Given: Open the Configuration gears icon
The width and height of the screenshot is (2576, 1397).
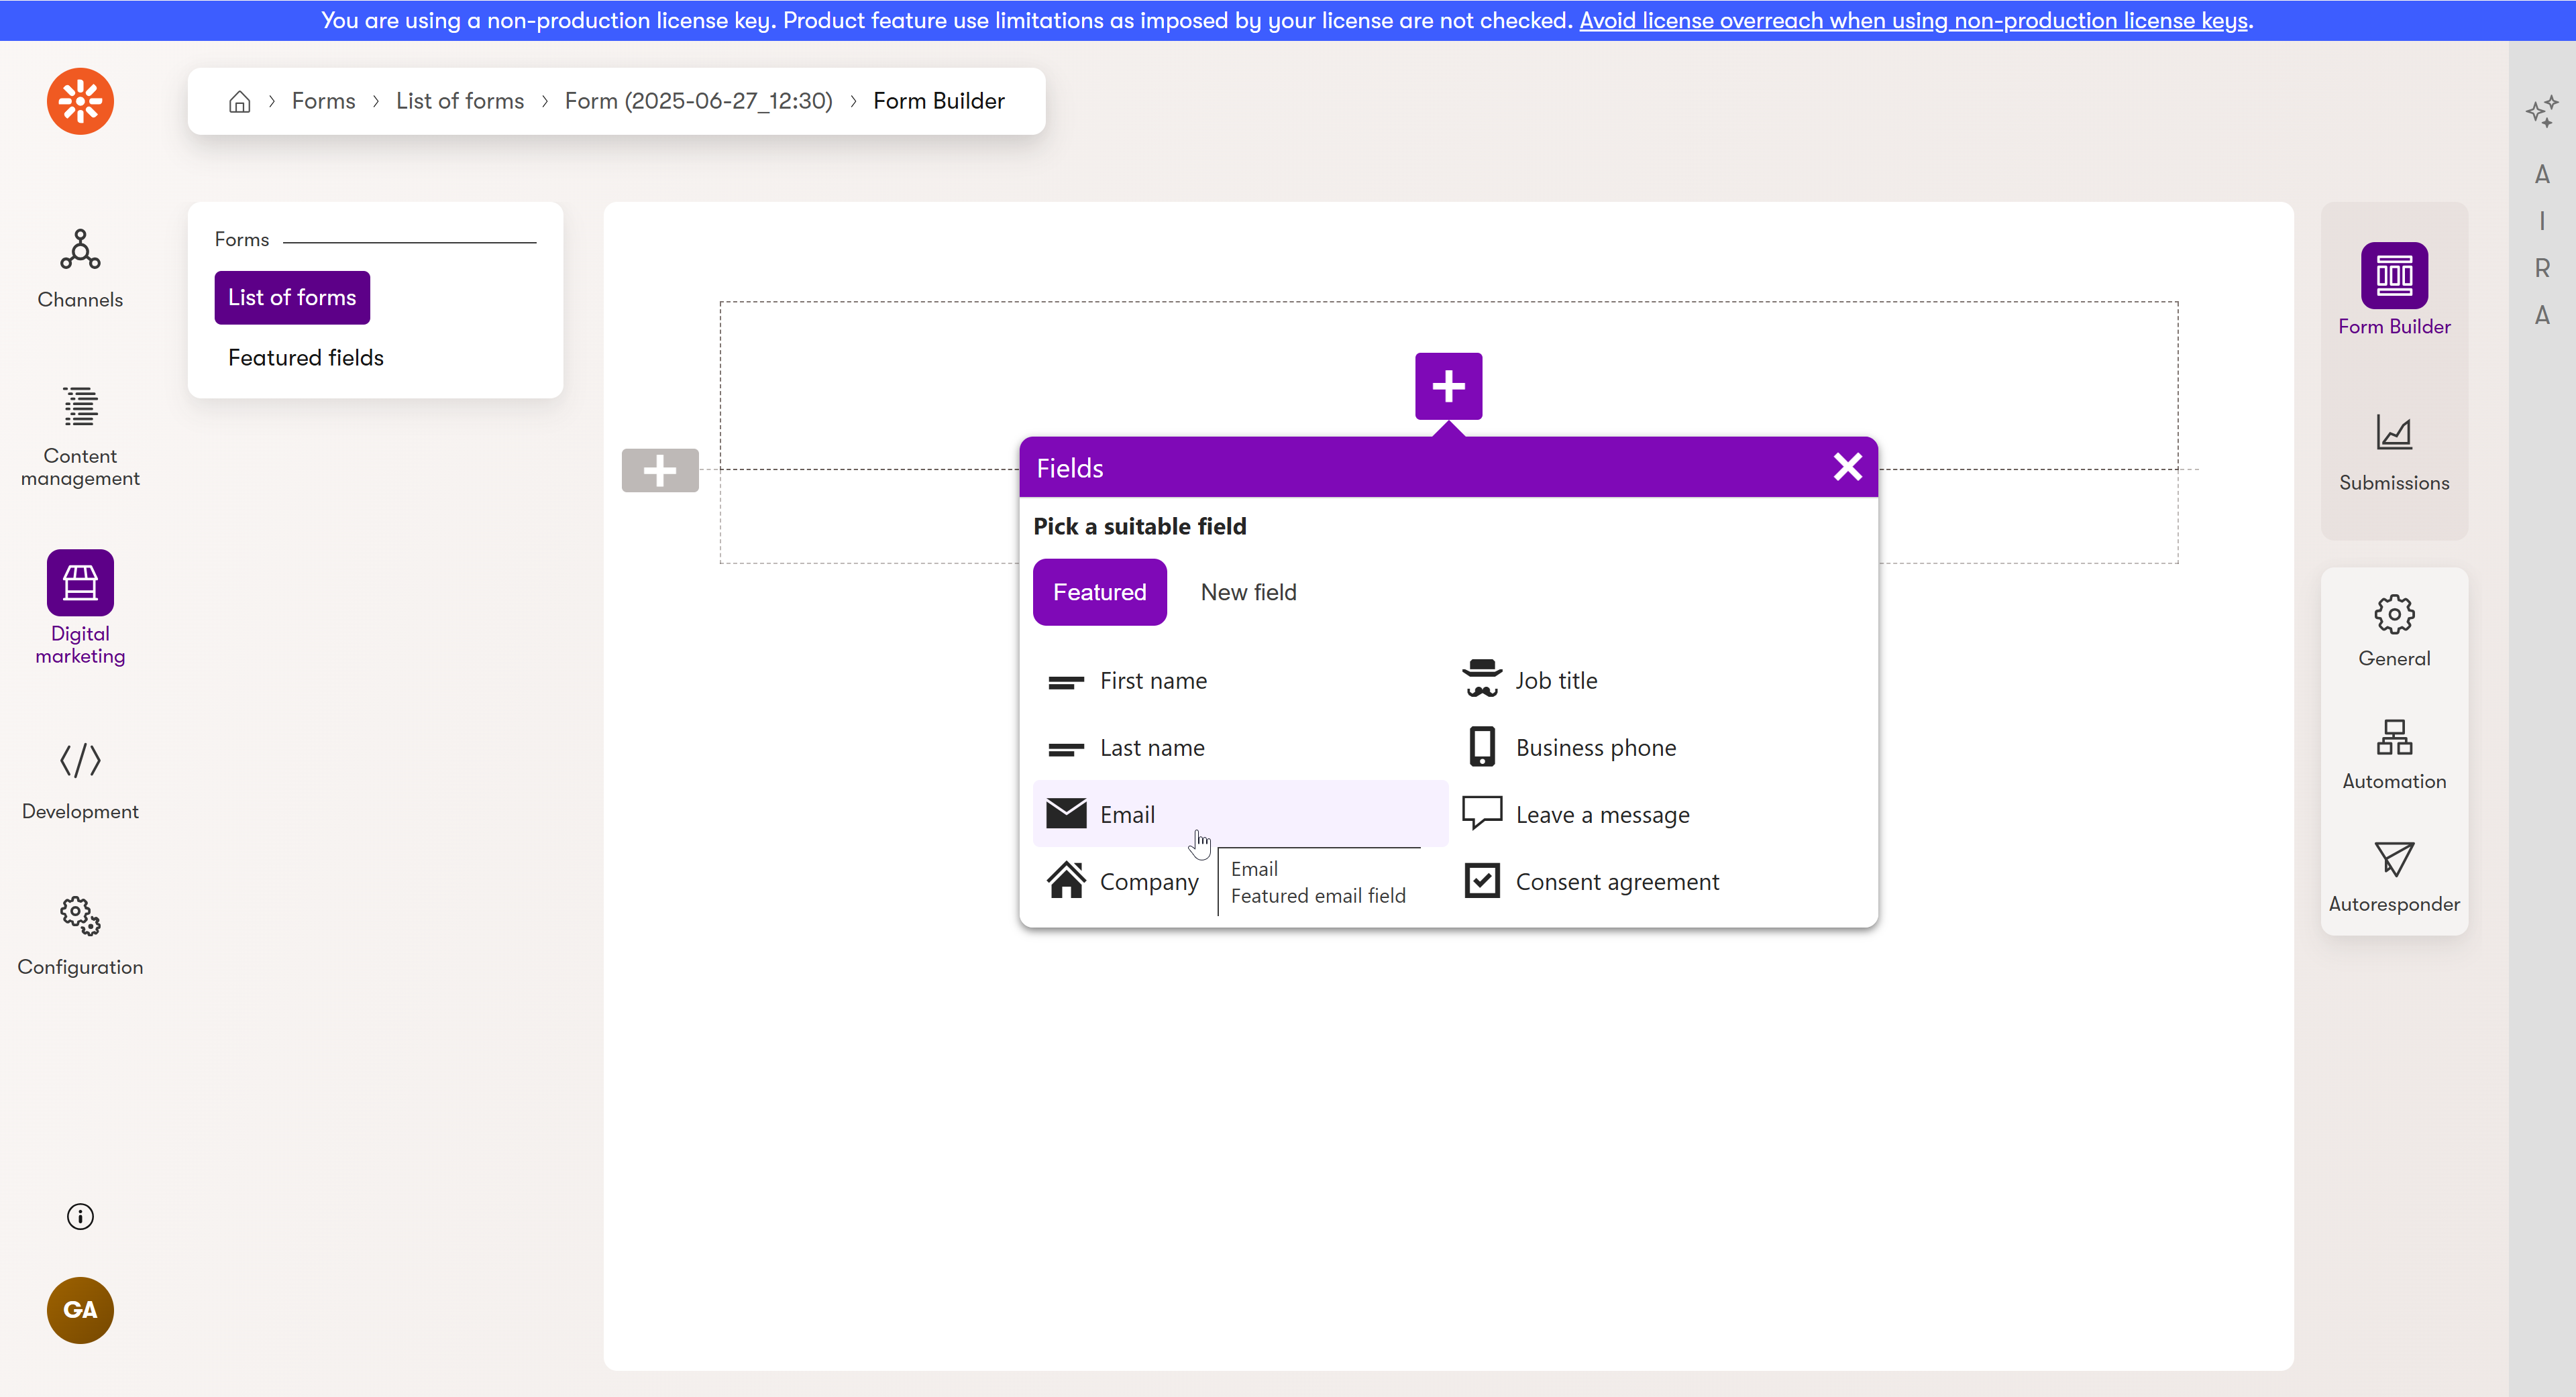Looking at the screenshot, I should [x=80, y=916].
